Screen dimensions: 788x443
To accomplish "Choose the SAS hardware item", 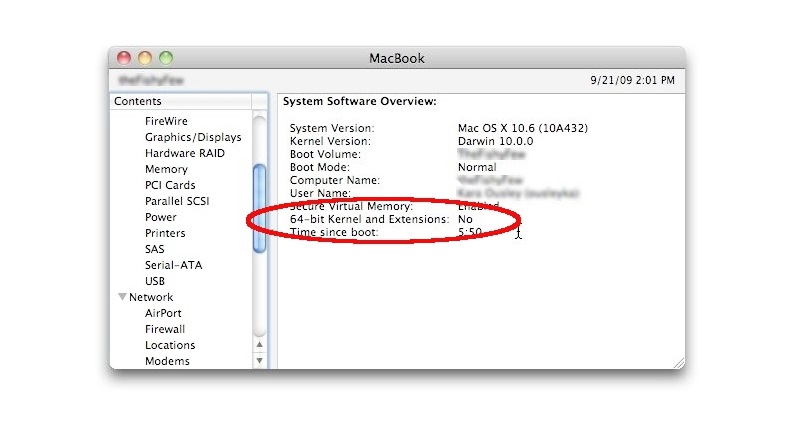I will point(155,249).
